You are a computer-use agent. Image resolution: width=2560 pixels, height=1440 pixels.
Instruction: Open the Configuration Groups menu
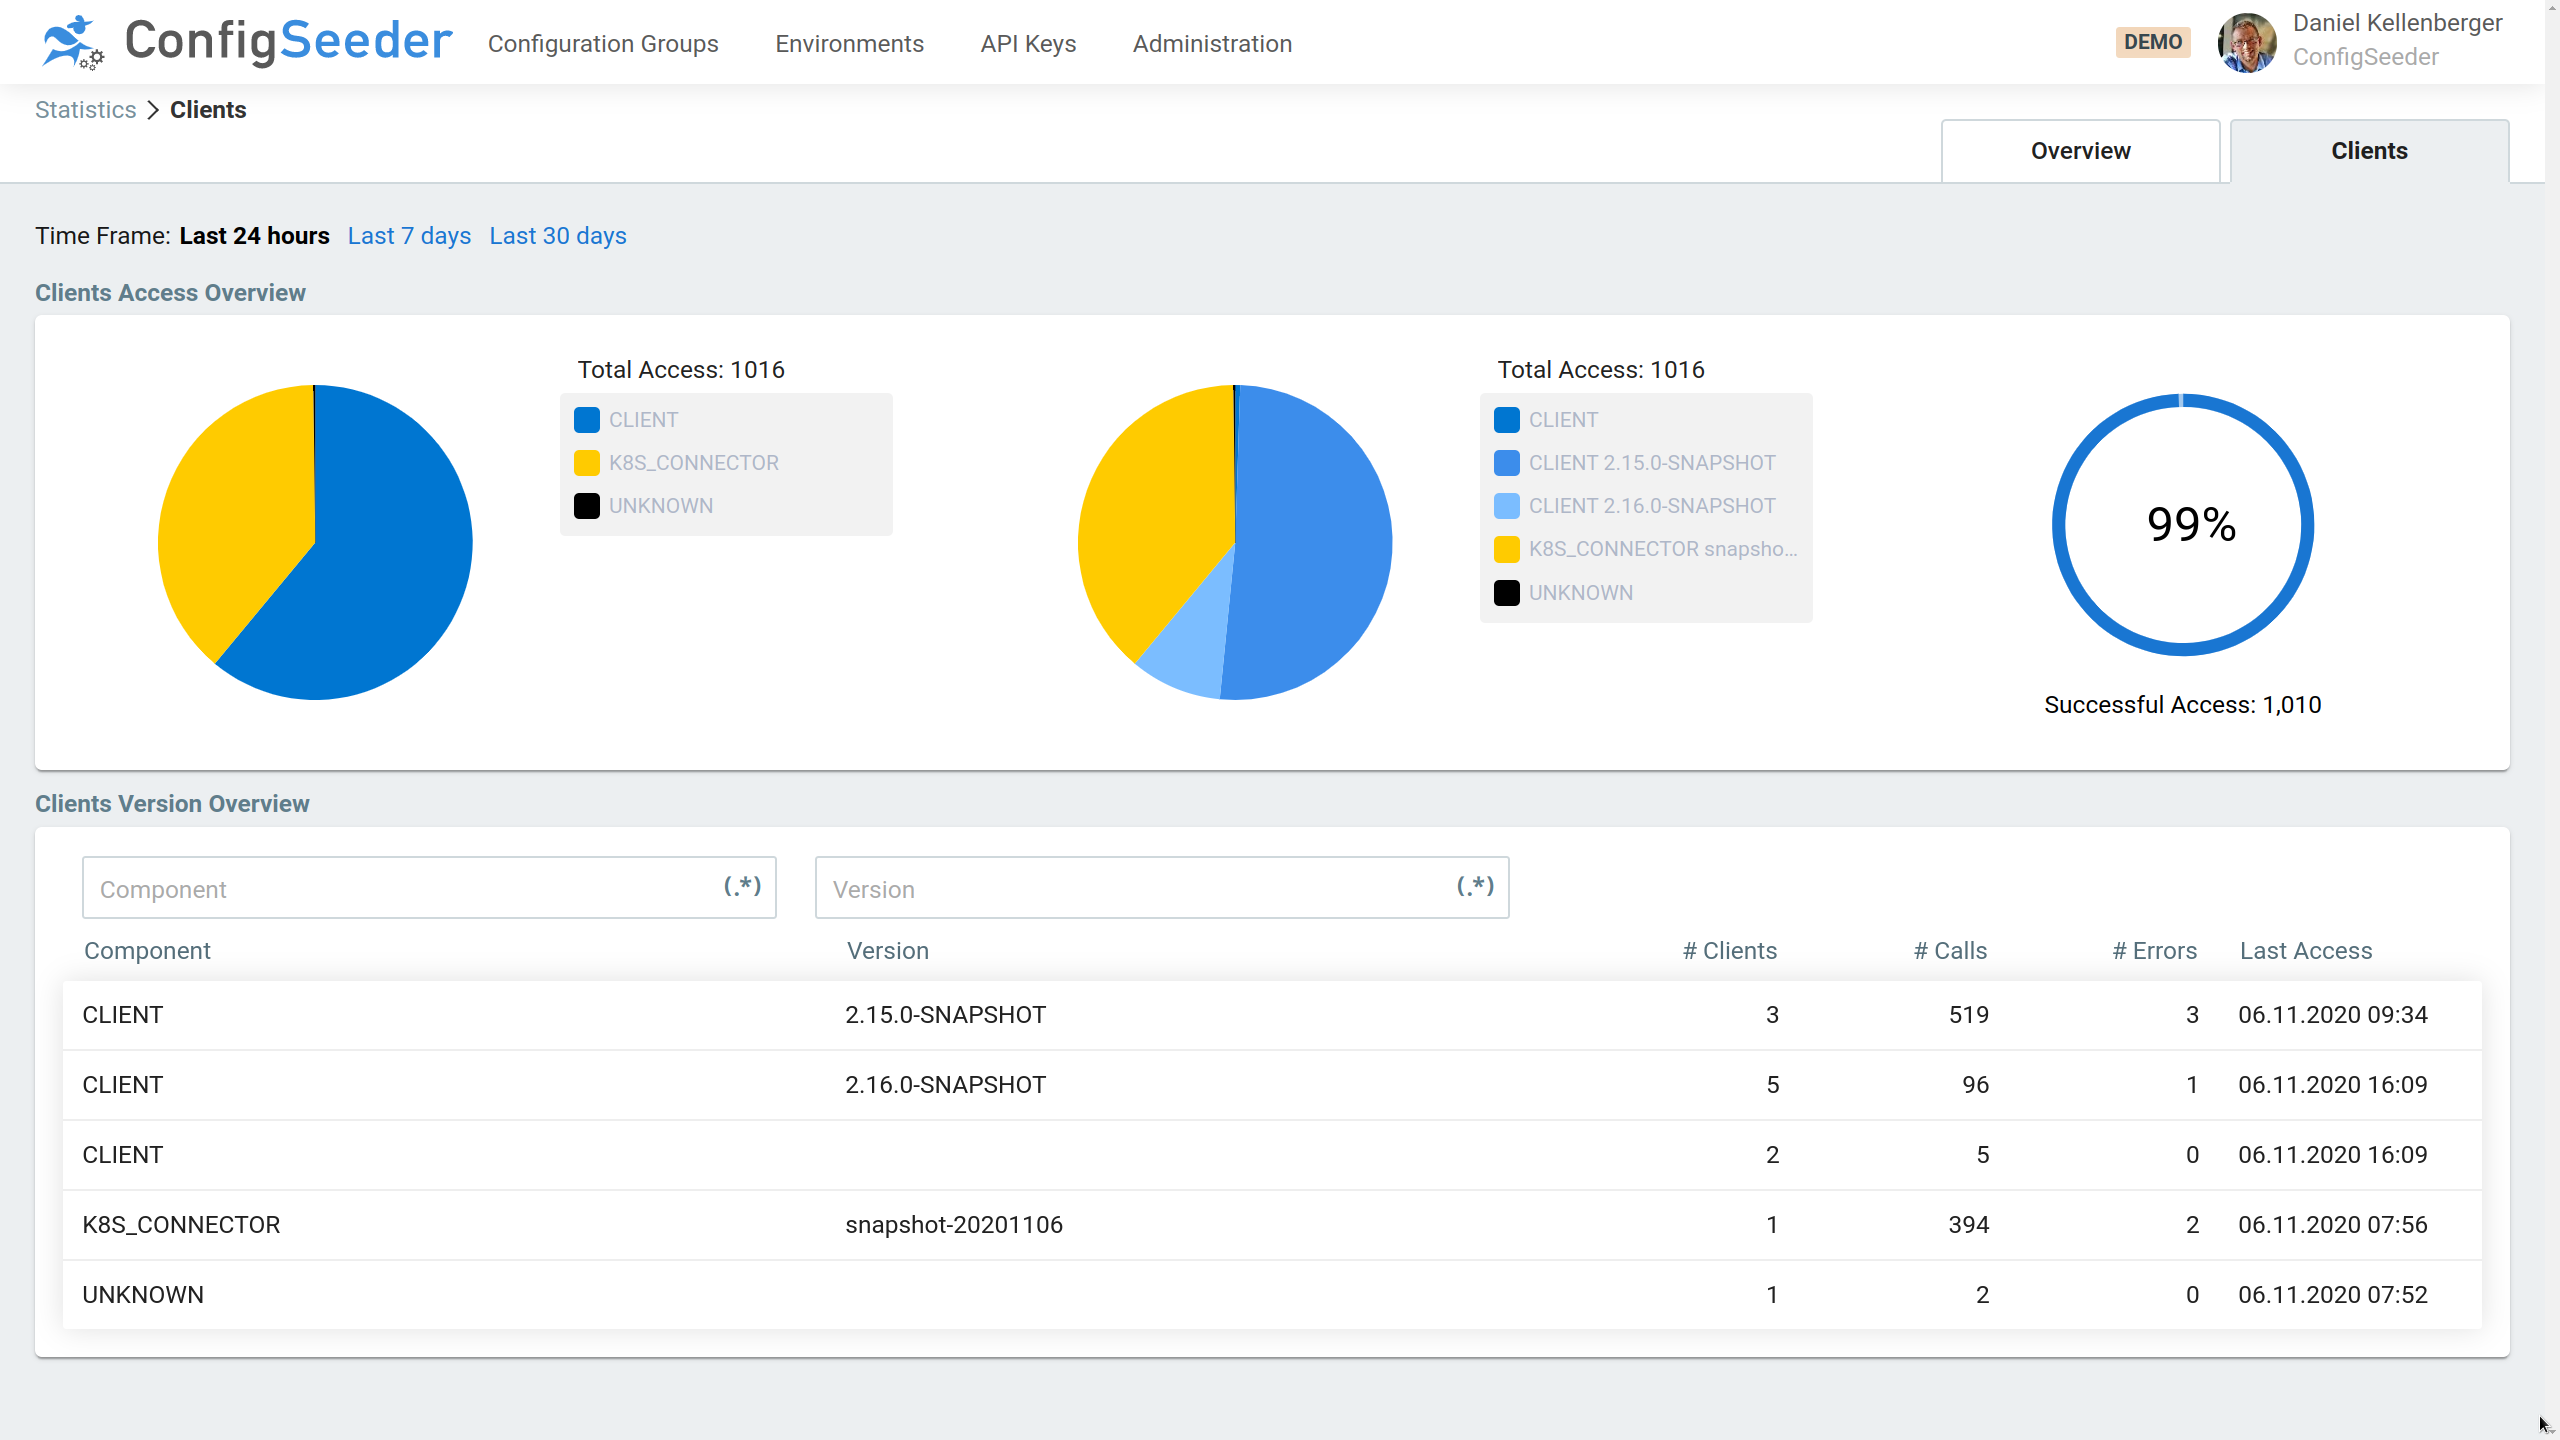603,43
